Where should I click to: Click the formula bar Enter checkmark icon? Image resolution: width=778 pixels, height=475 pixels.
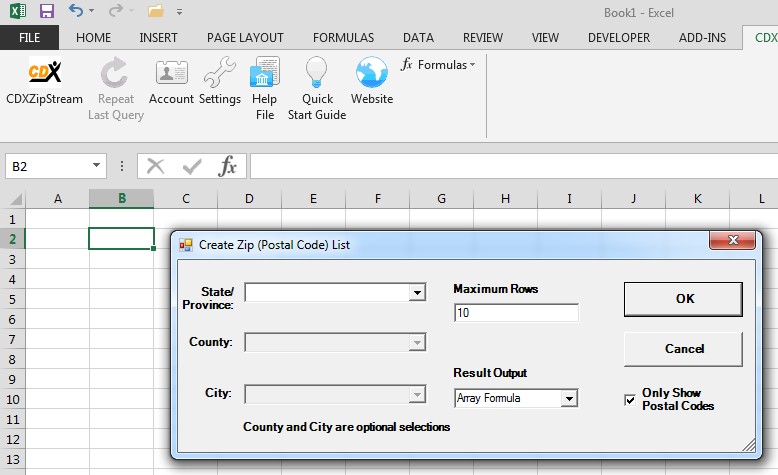[192, 166]
